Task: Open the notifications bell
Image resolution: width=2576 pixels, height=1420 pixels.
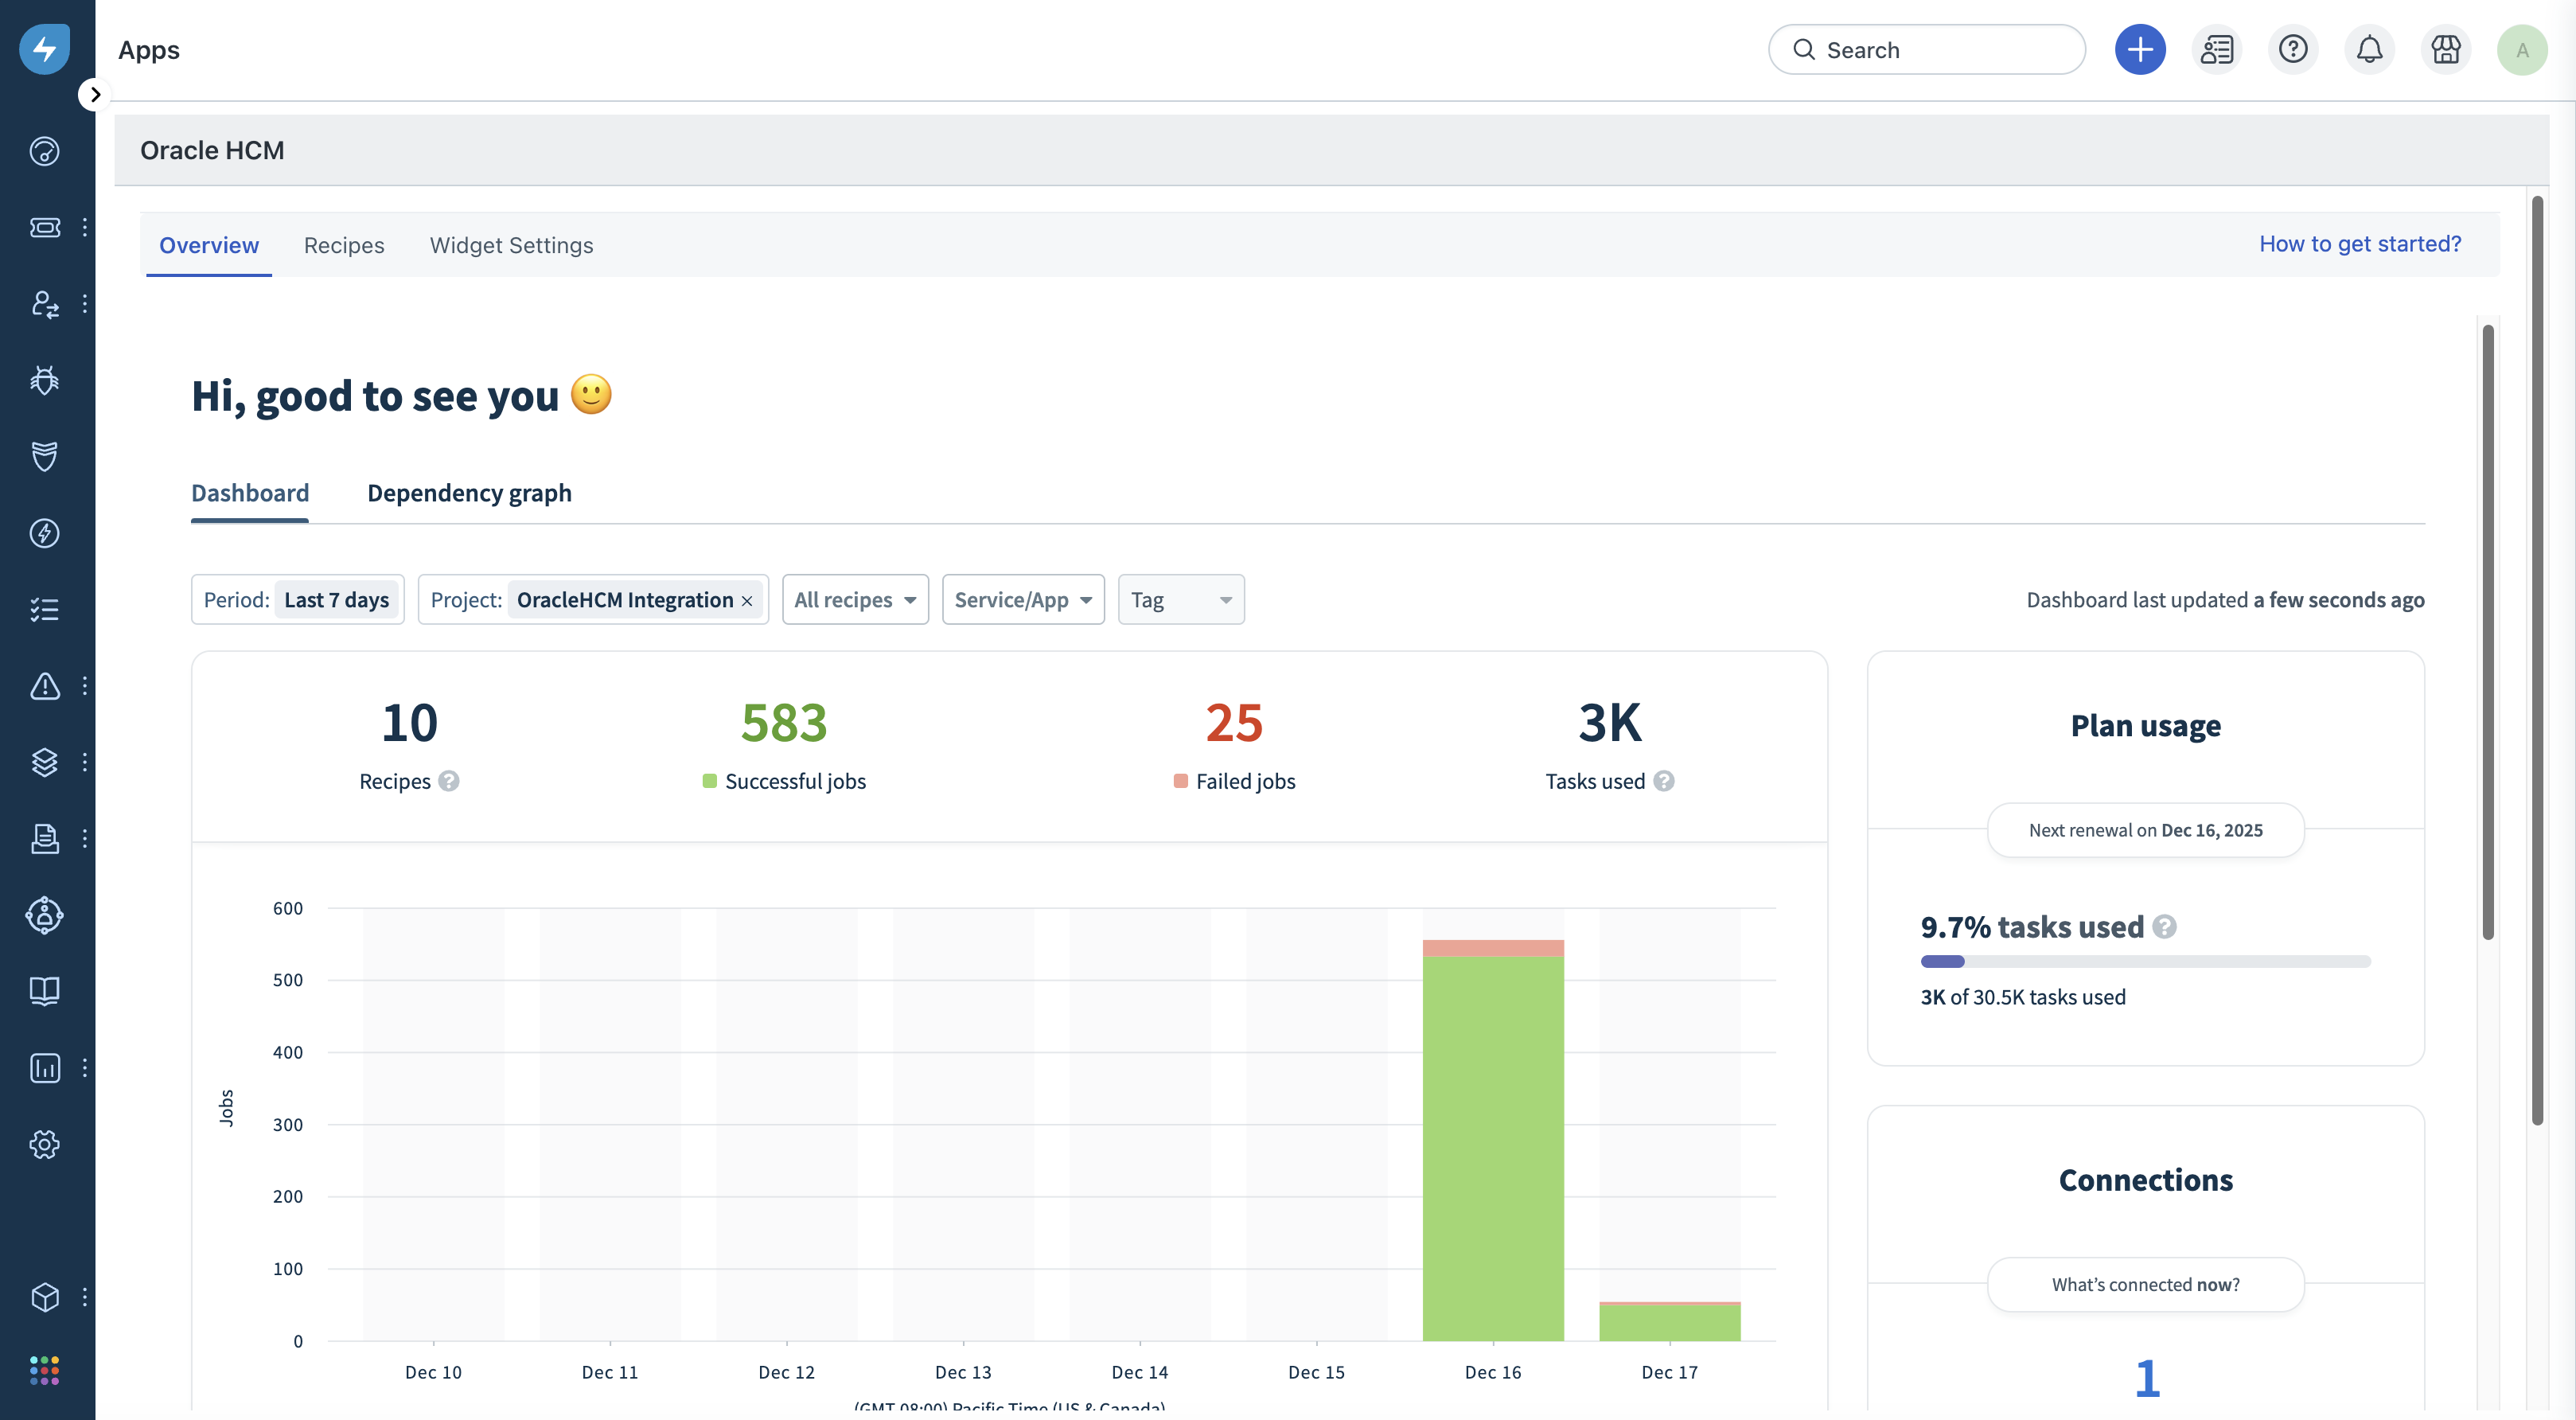Action: (2368, 49)
